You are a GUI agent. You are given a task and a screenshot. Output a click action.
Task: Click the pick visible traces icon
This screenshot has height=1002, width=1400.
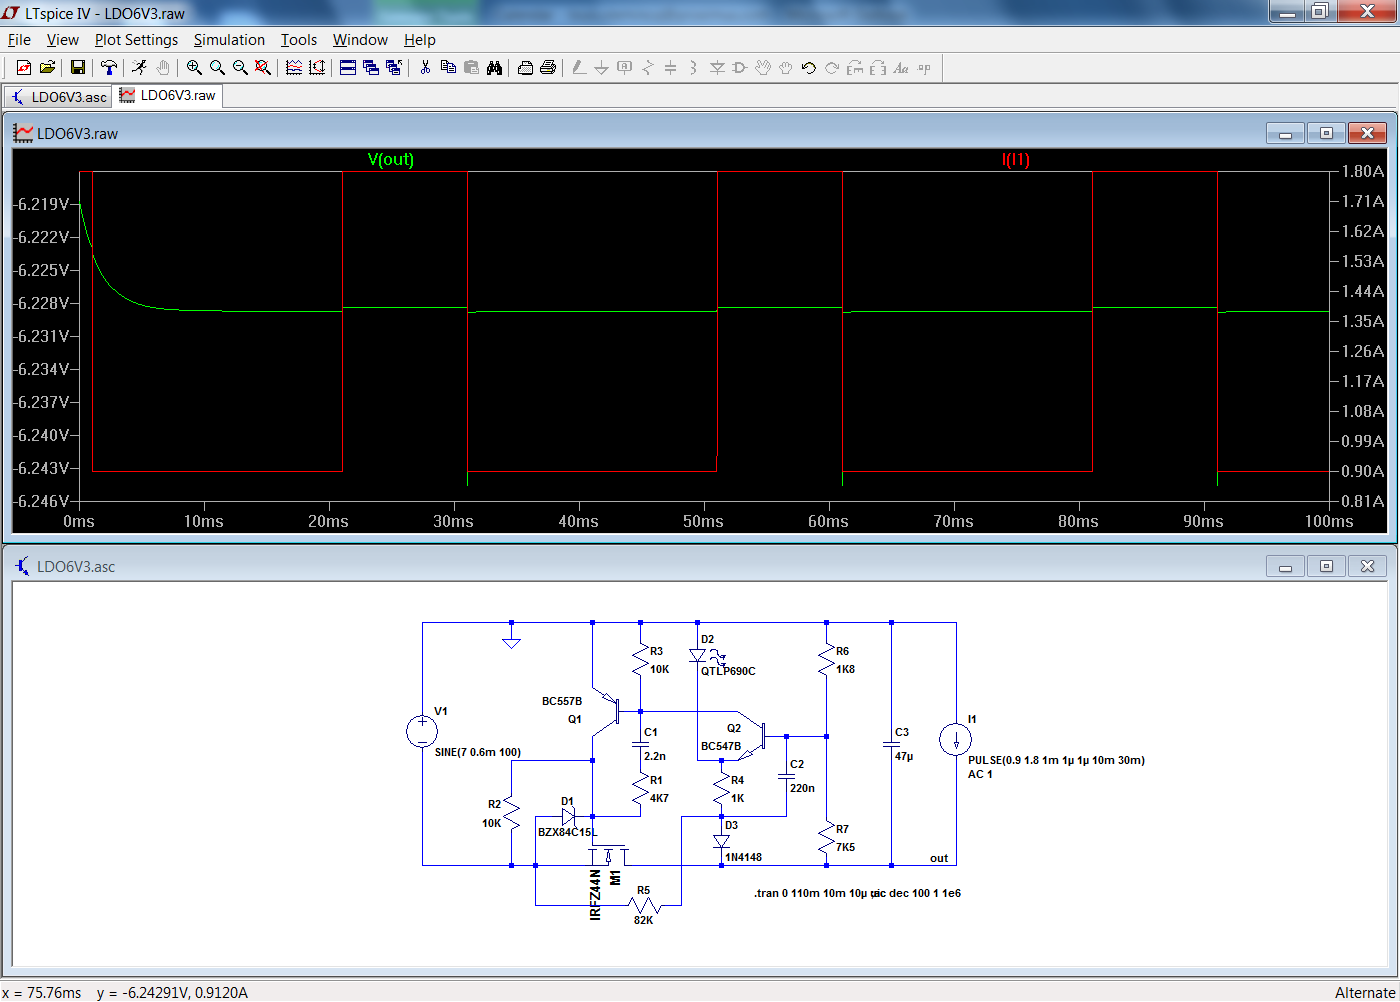pyautogui.click(x=294, y=68)
